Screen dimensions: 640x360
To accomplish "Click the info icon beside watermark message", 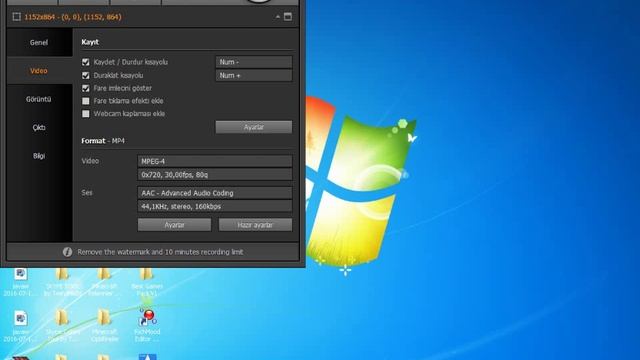I will 67,252.
